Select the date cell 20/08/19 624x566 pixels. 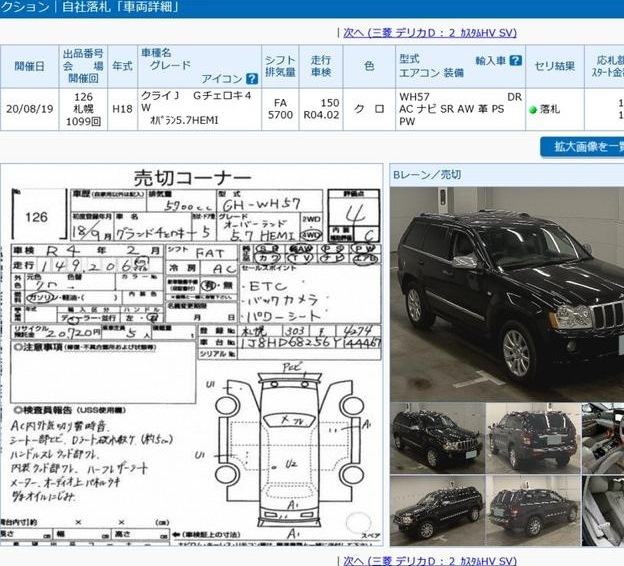click(29, 109)
